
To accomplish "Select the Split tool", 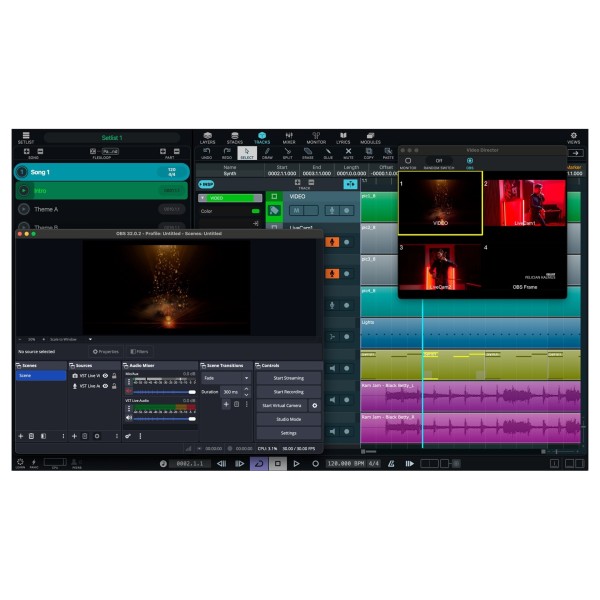I will tap(287, 152).
